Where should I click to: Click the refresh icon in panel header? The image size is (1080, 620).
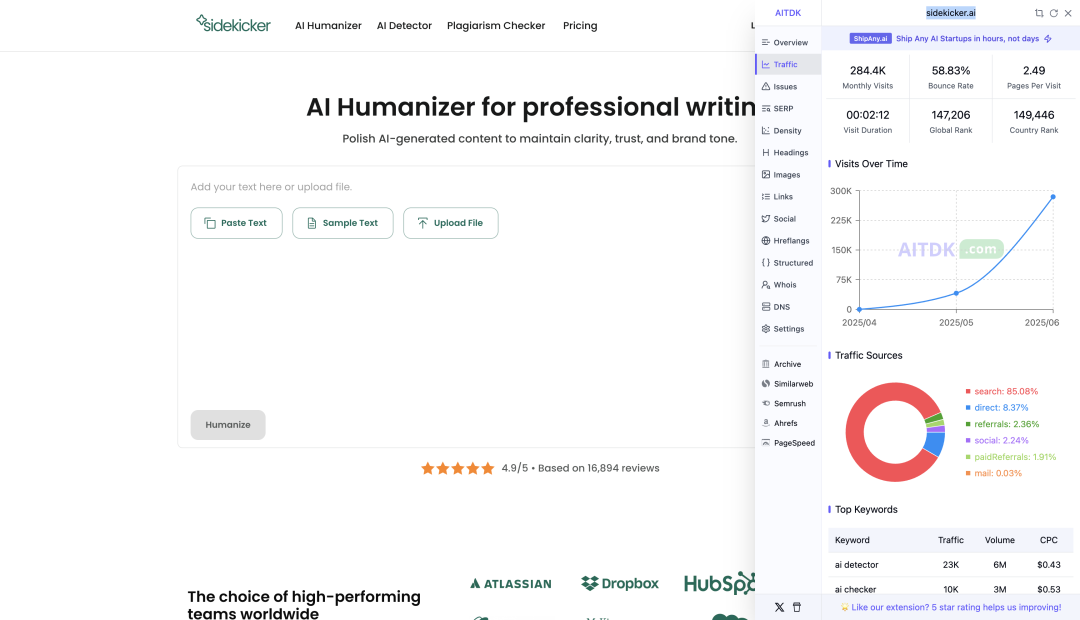point(1054,13)
